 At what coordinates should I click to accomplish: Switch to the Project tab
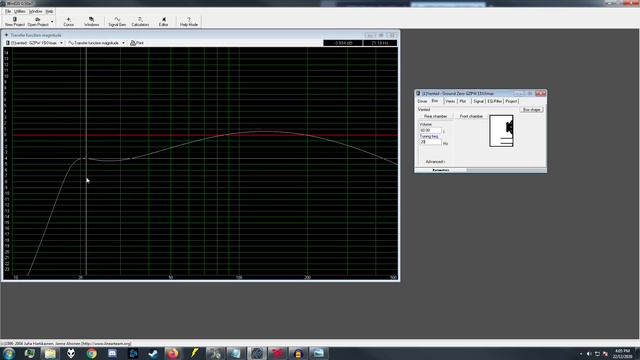click(x=511, y=101)
